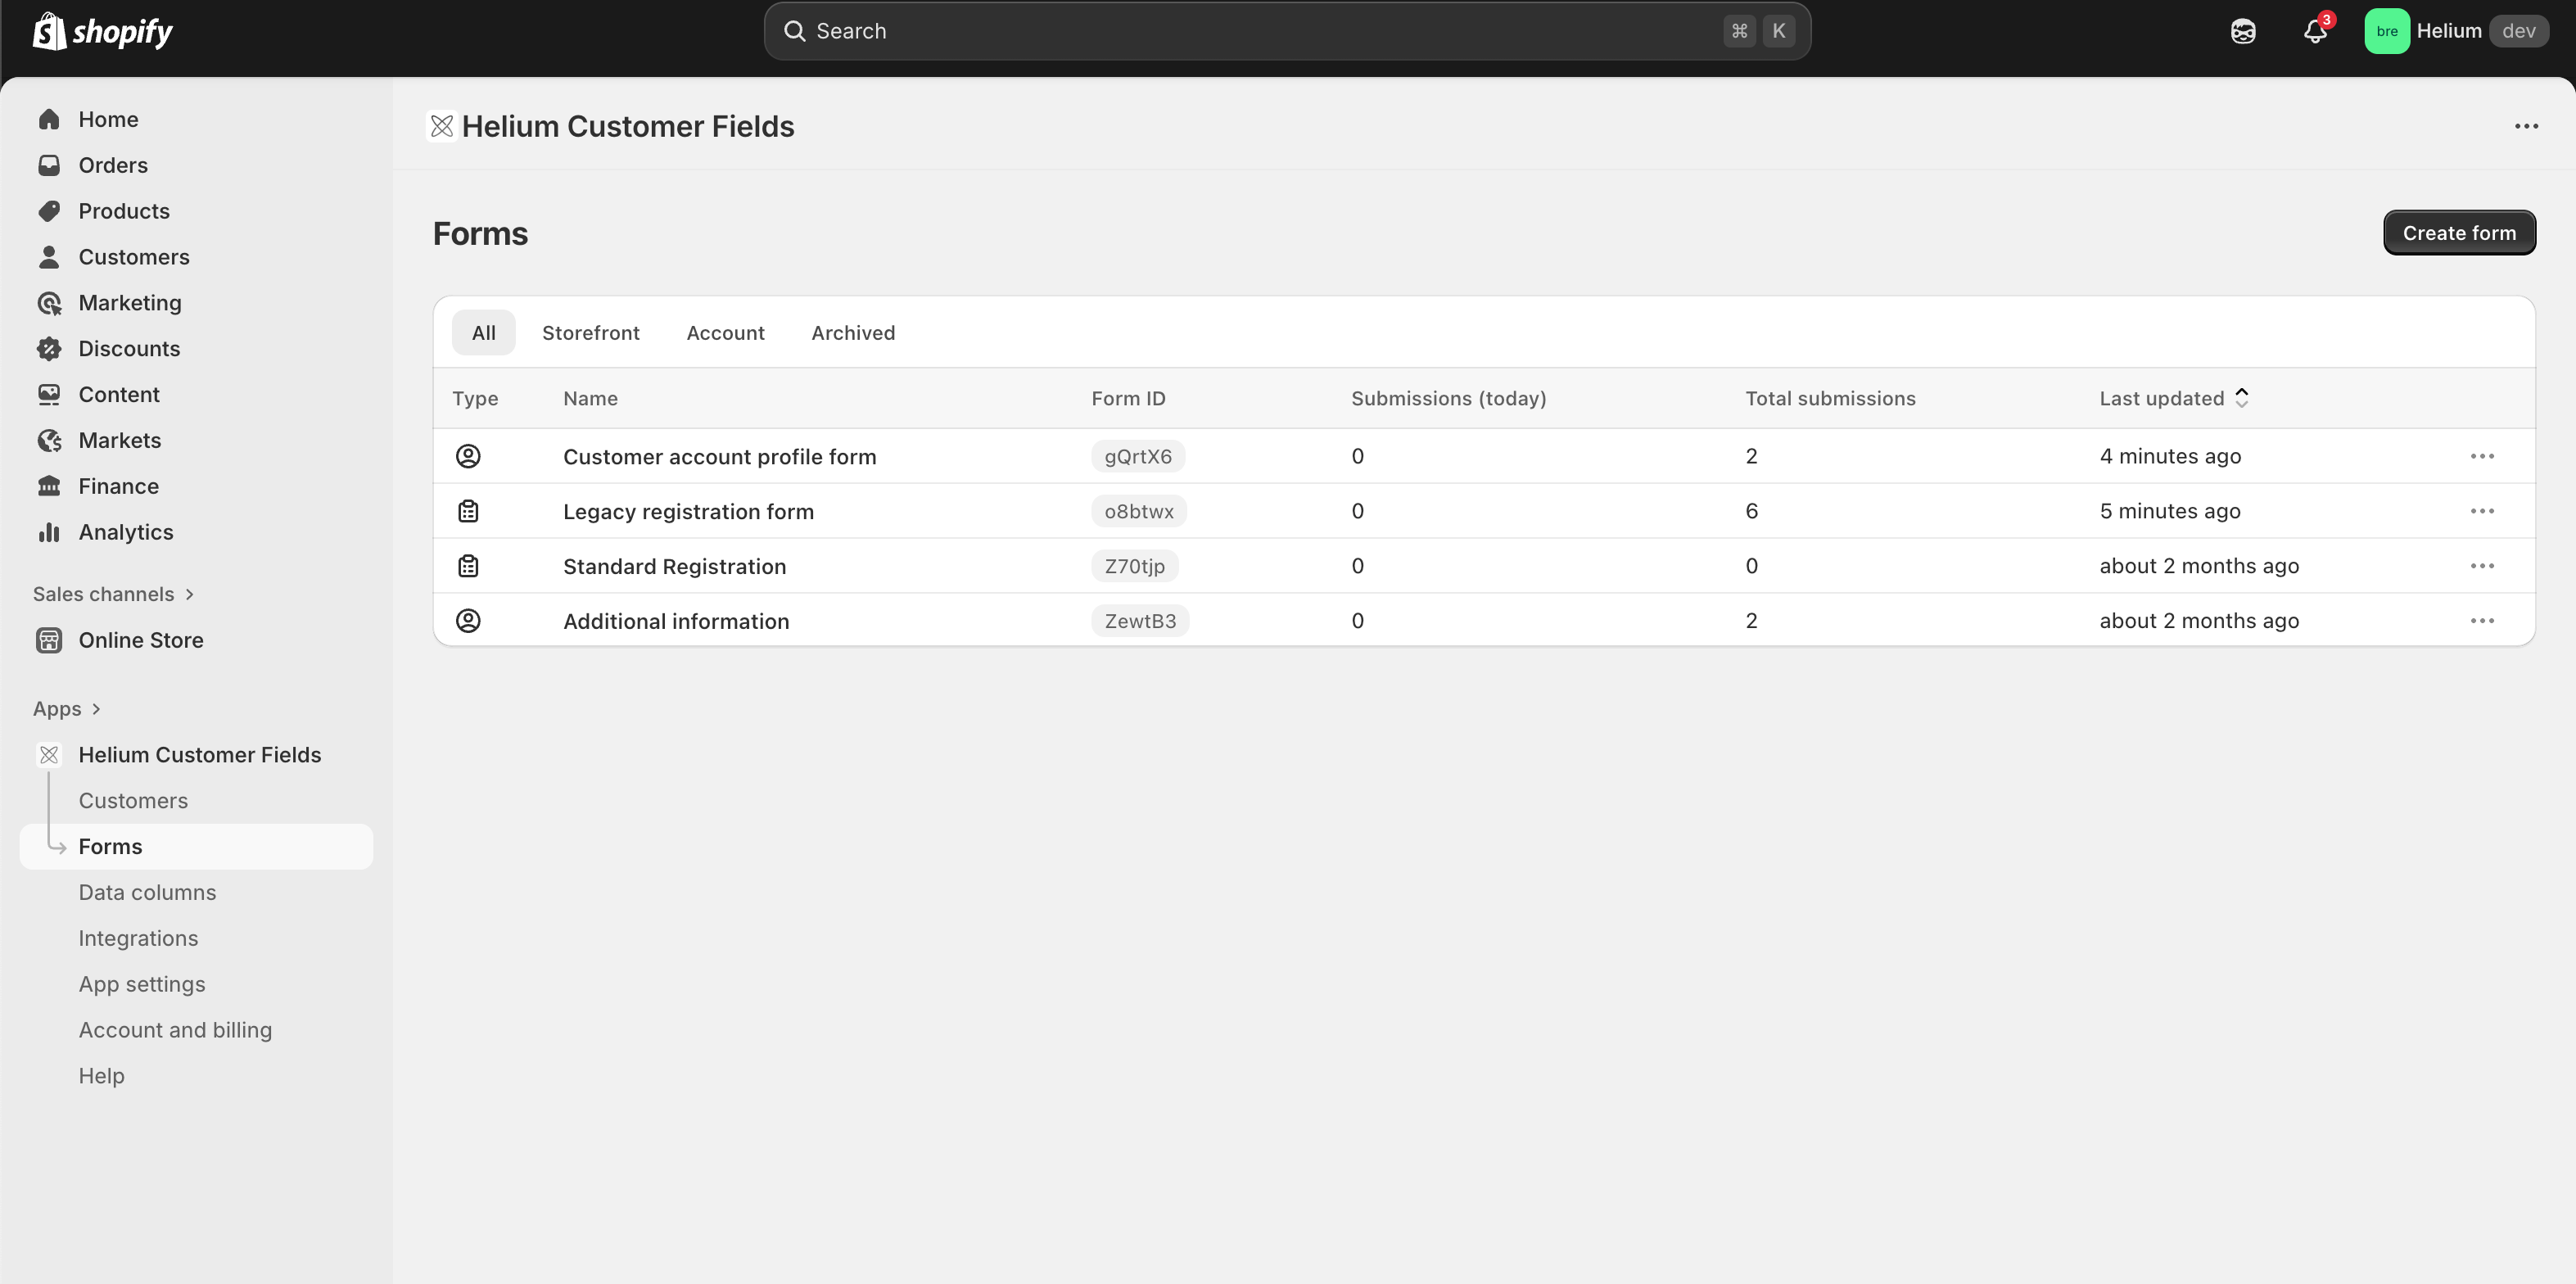Click the Form ID column header

[1128, 398]
